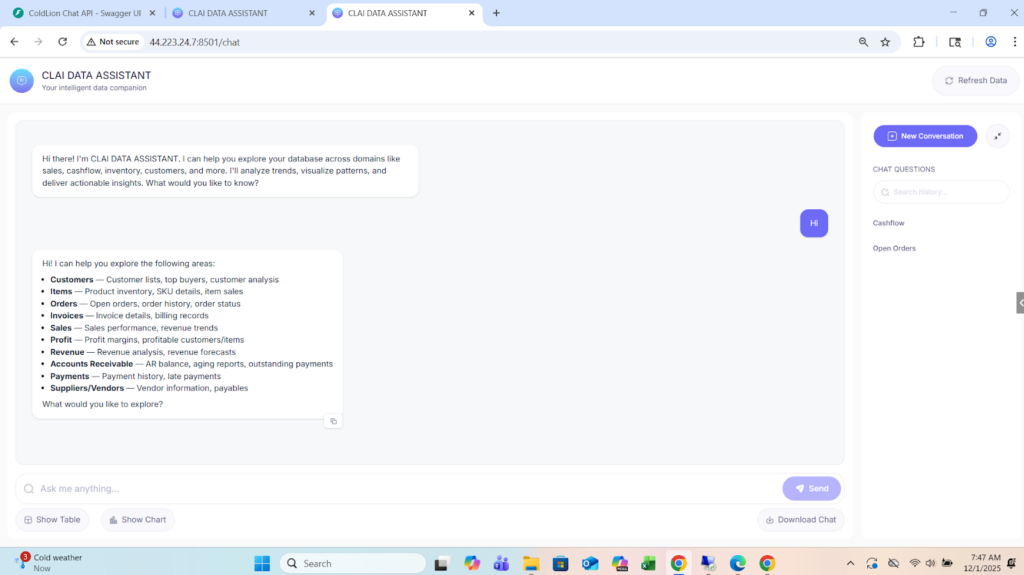The height and width of the screenshot is (575, 1024).
Task: Copy the assistant's reply with the copy icon
Action: coord(334,421)
